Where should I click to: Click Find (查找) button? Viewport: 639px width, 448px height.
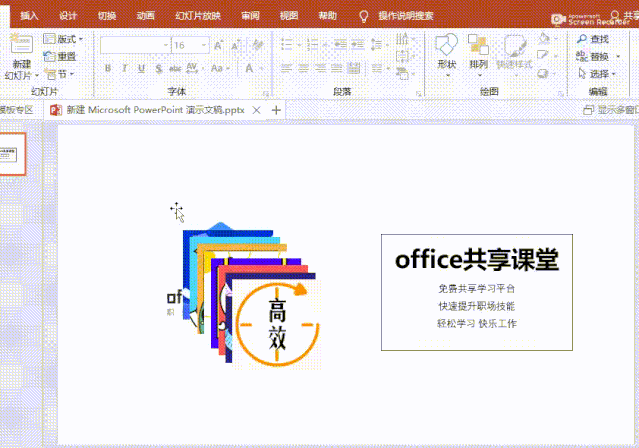(x=593, y=39)
